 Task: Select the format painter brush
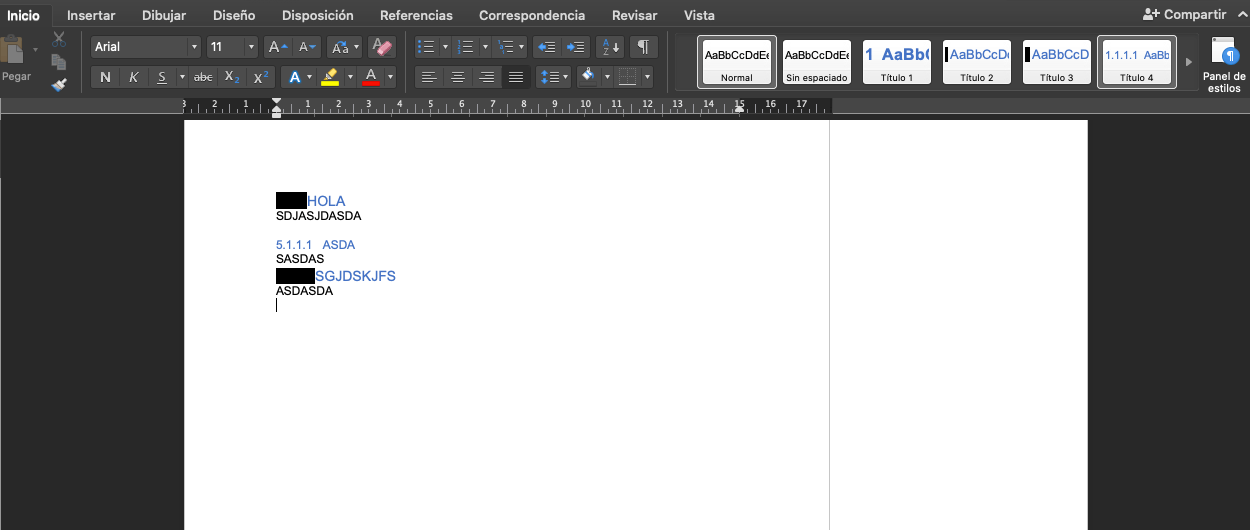[58, 84]
